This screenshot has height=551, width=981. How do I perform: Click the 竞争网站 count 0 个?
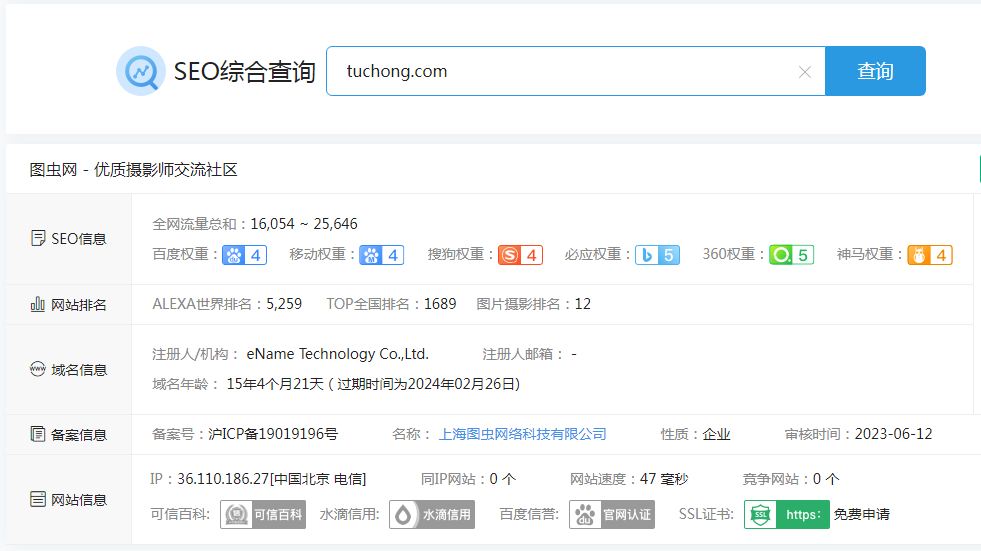point(826,479)
